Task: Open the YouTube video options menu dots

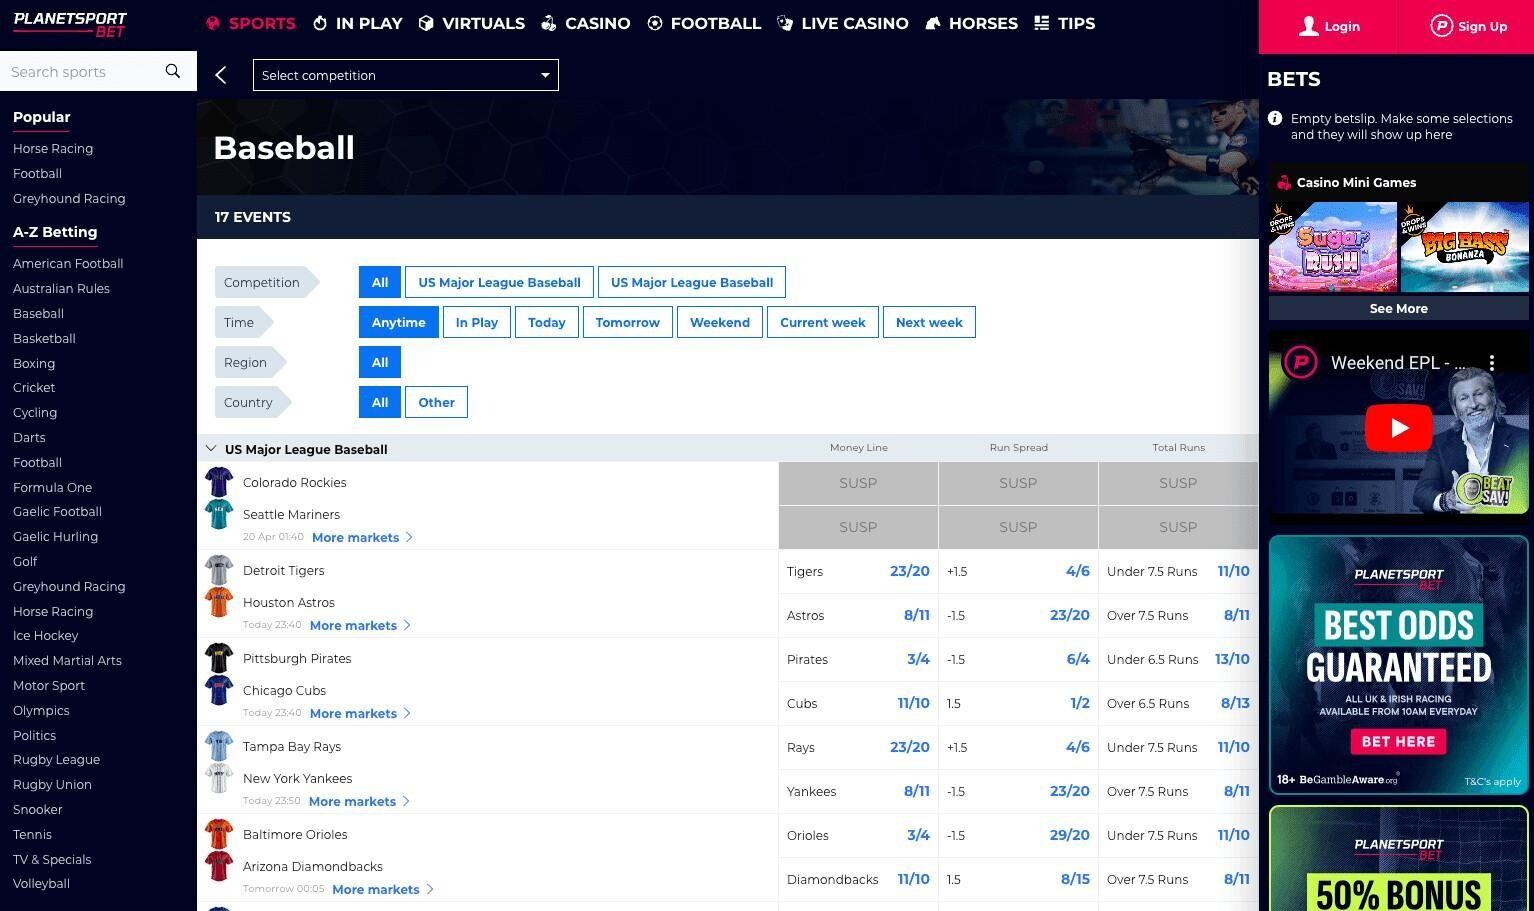Action: [x=1491, y=362]
